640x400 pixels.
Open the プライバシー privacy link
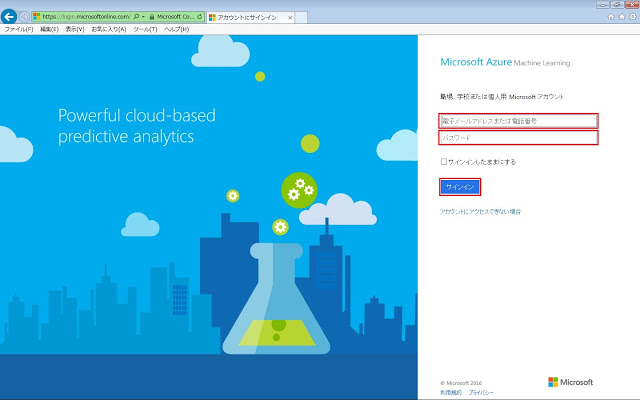[481, 392]
